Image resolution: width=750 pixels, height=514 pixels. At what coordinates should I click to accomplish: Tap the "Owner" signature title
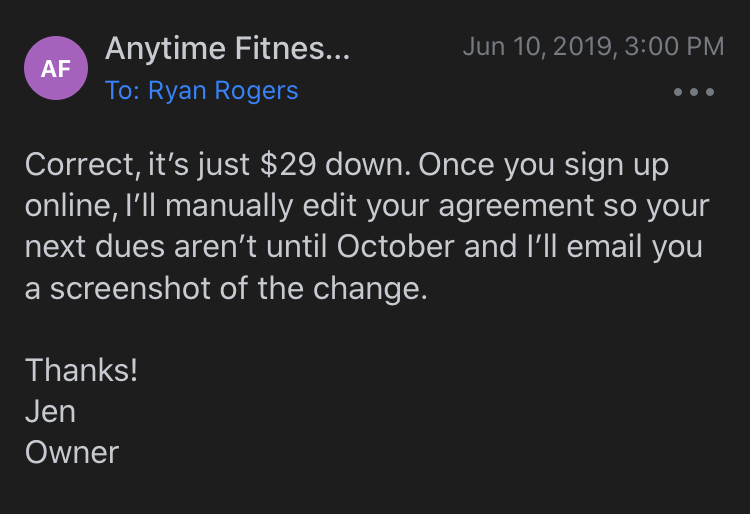click(x=72, y=452)
